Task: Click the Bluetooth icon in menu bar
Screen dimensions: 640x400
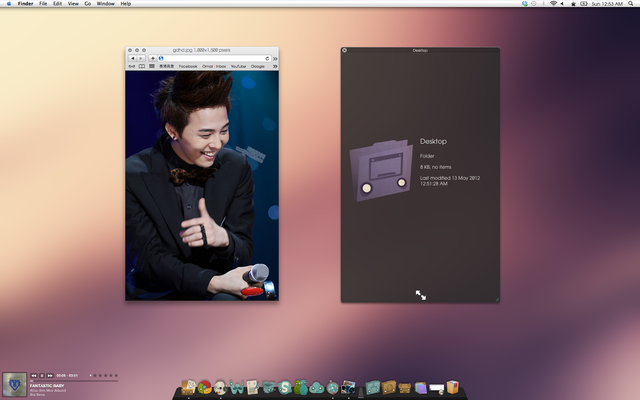Action: pos(543,4)
